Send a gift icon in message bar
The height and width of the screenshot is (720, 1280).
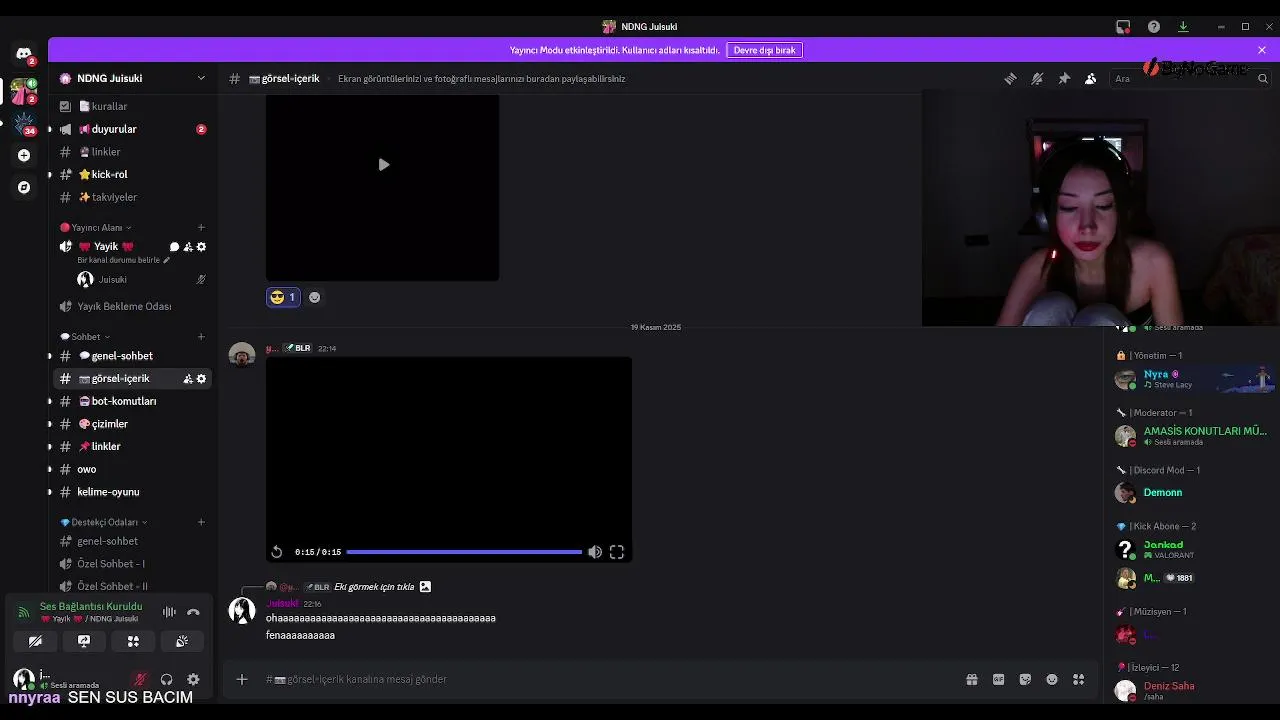pos(971,679)
